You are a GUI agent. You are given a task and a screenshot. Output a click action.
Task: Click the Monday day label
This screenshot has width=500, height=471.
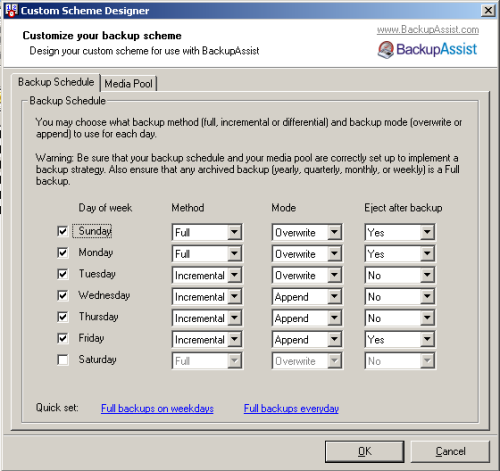pos(96,252)
